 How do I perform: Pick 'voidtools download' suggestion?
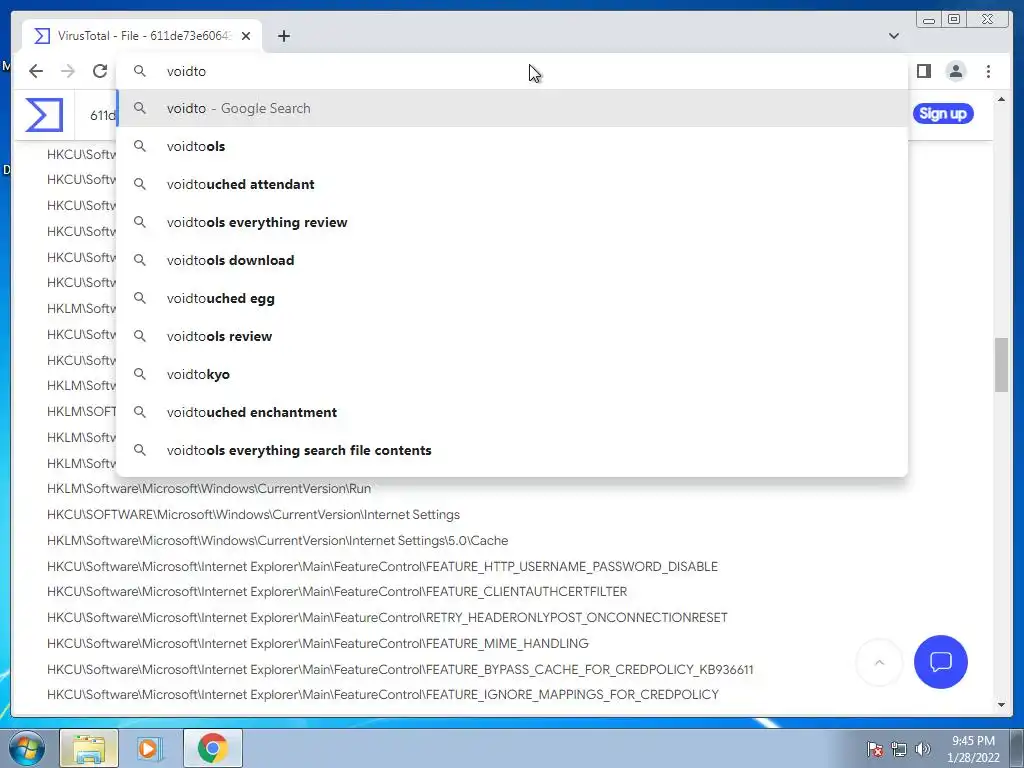(512, 260)
